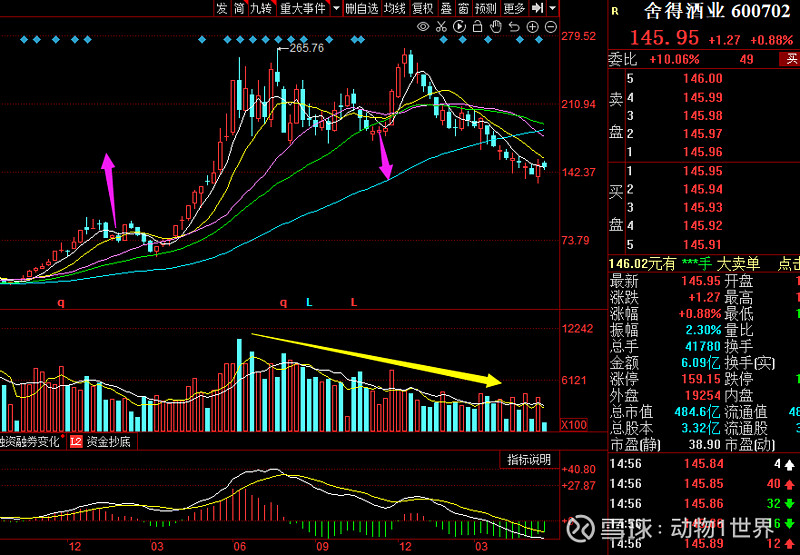Open the dropdown arrow after 重大事件
Image resolution: width=800 pixels, height=555 pixels.
[336, 8]
